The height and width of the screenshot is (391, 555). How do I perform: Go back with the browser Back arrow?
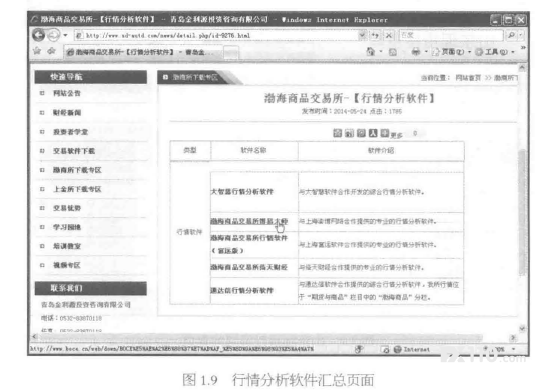click(x=39, y=35)
